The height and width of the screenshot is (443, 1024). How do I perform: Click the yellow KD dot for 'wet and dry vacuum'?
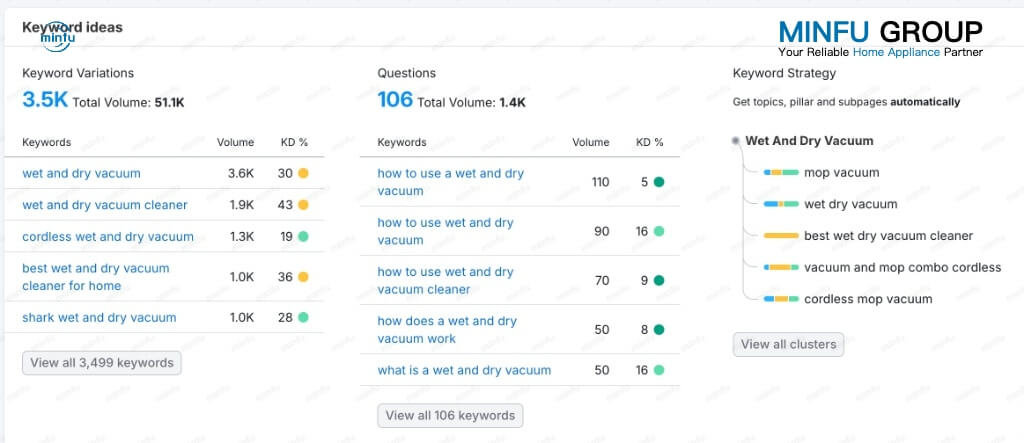[303, 173]
